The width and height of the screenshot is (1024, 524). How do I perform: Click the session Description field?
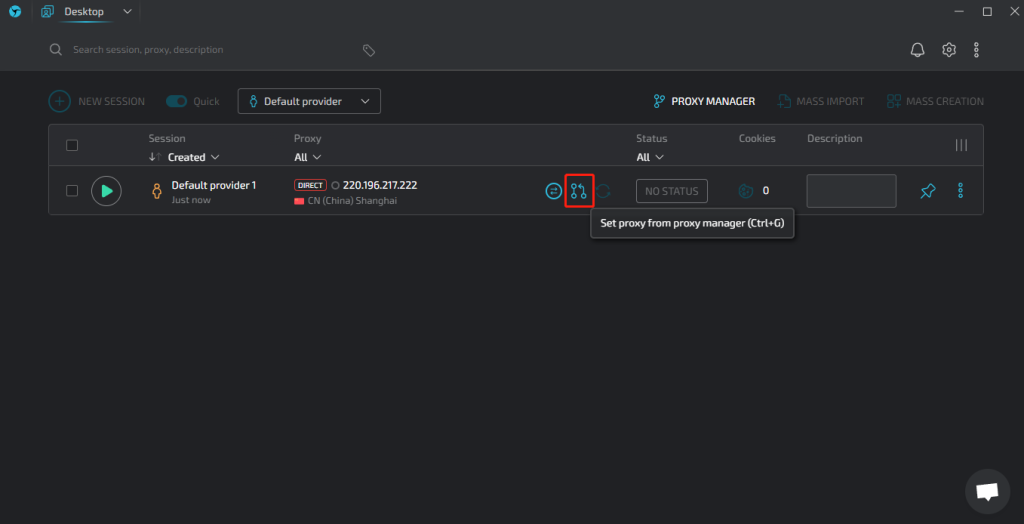[x=851, y=191]
